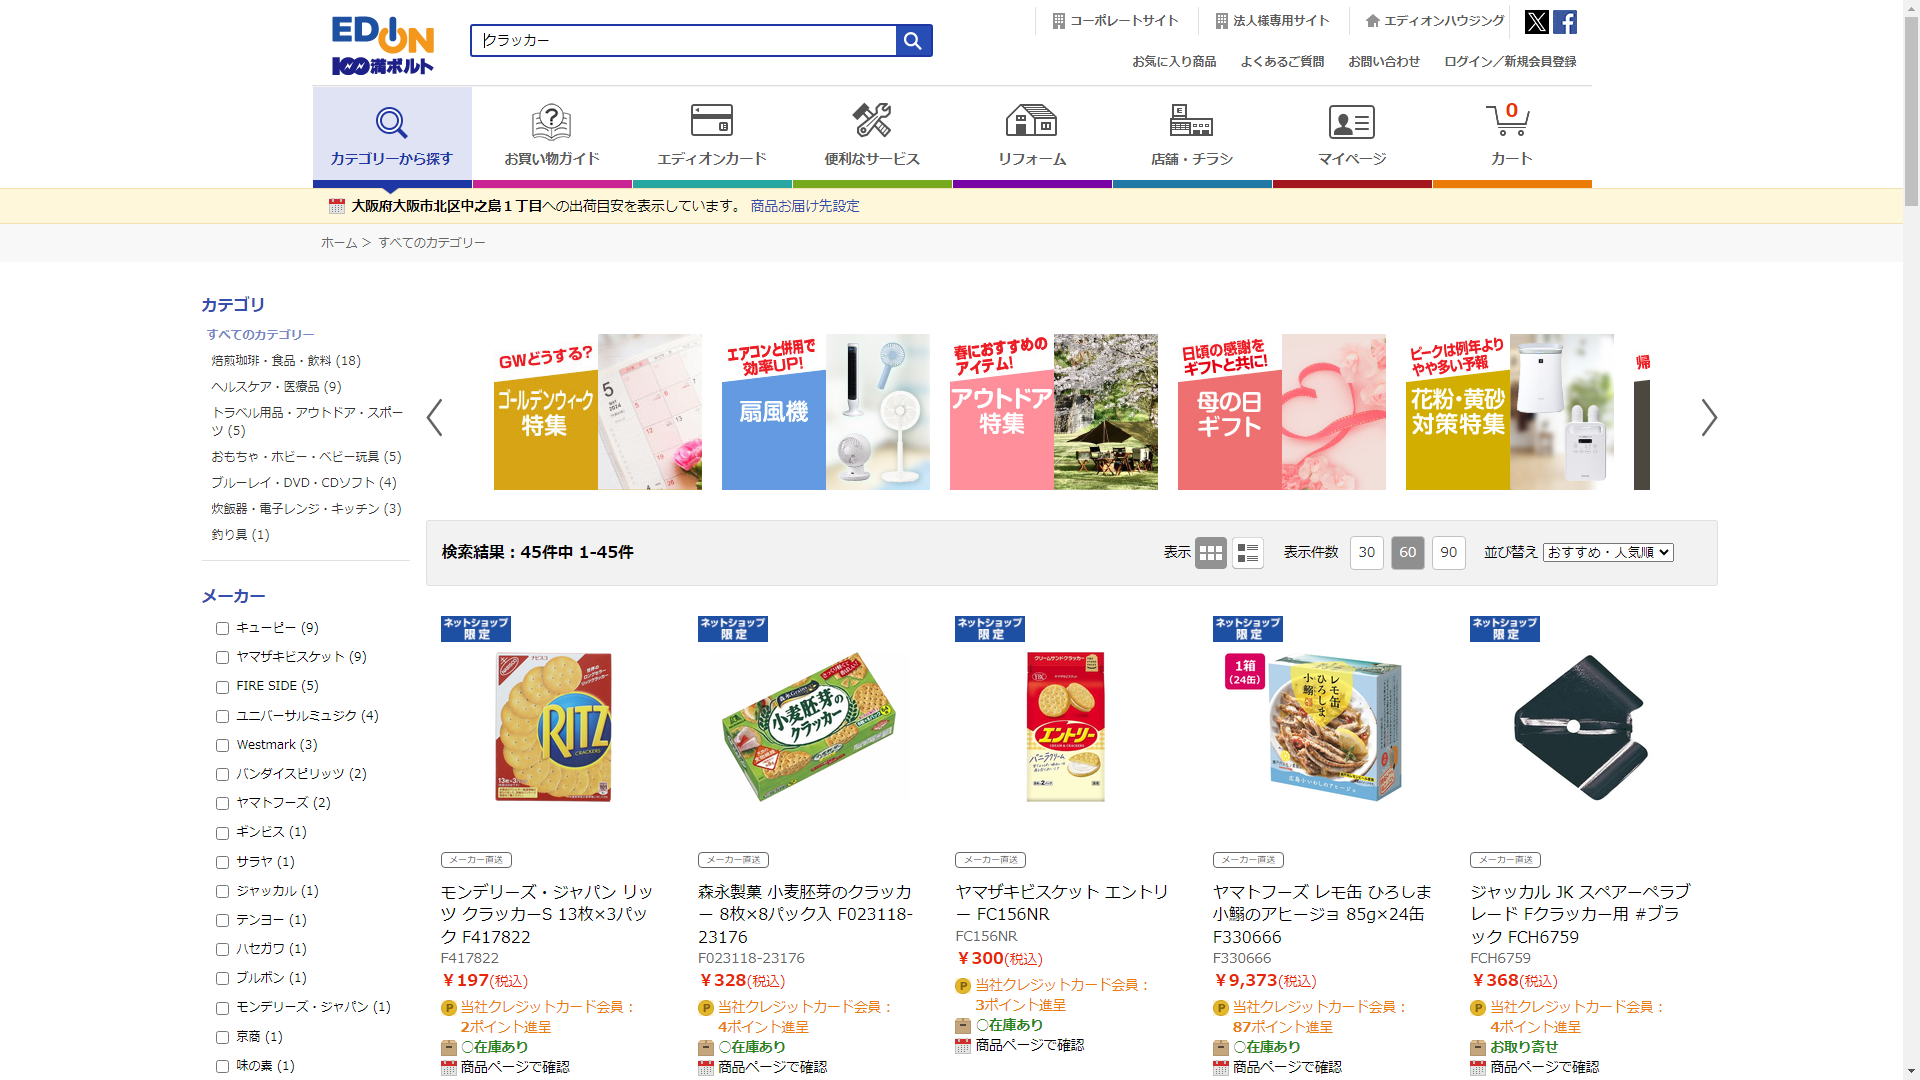Screen dimensions: 1920x1080
Task: Open the X (Twitter) social icon
Action: (1536, 22)
